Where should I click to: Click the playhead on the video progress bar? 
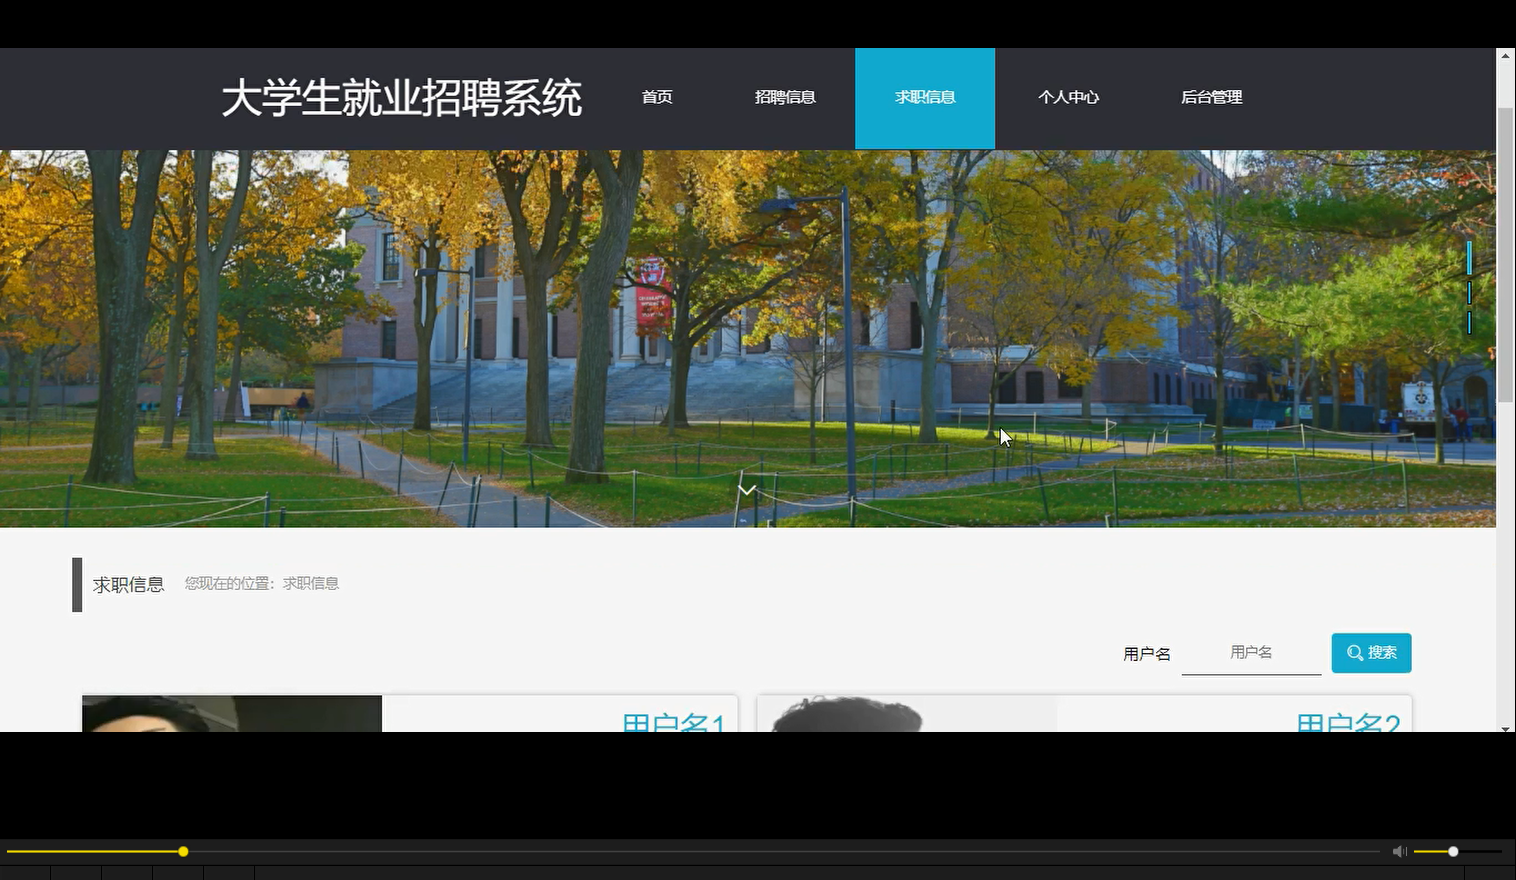click(x=183, y=851)
